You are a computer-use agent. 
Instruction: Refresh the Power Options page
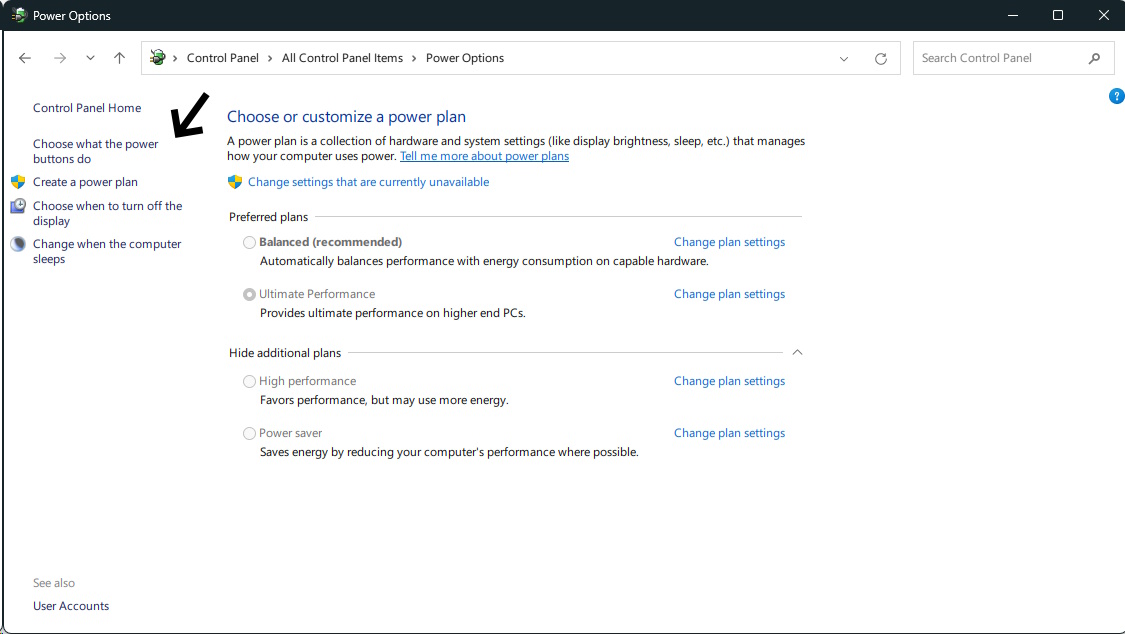880,58
